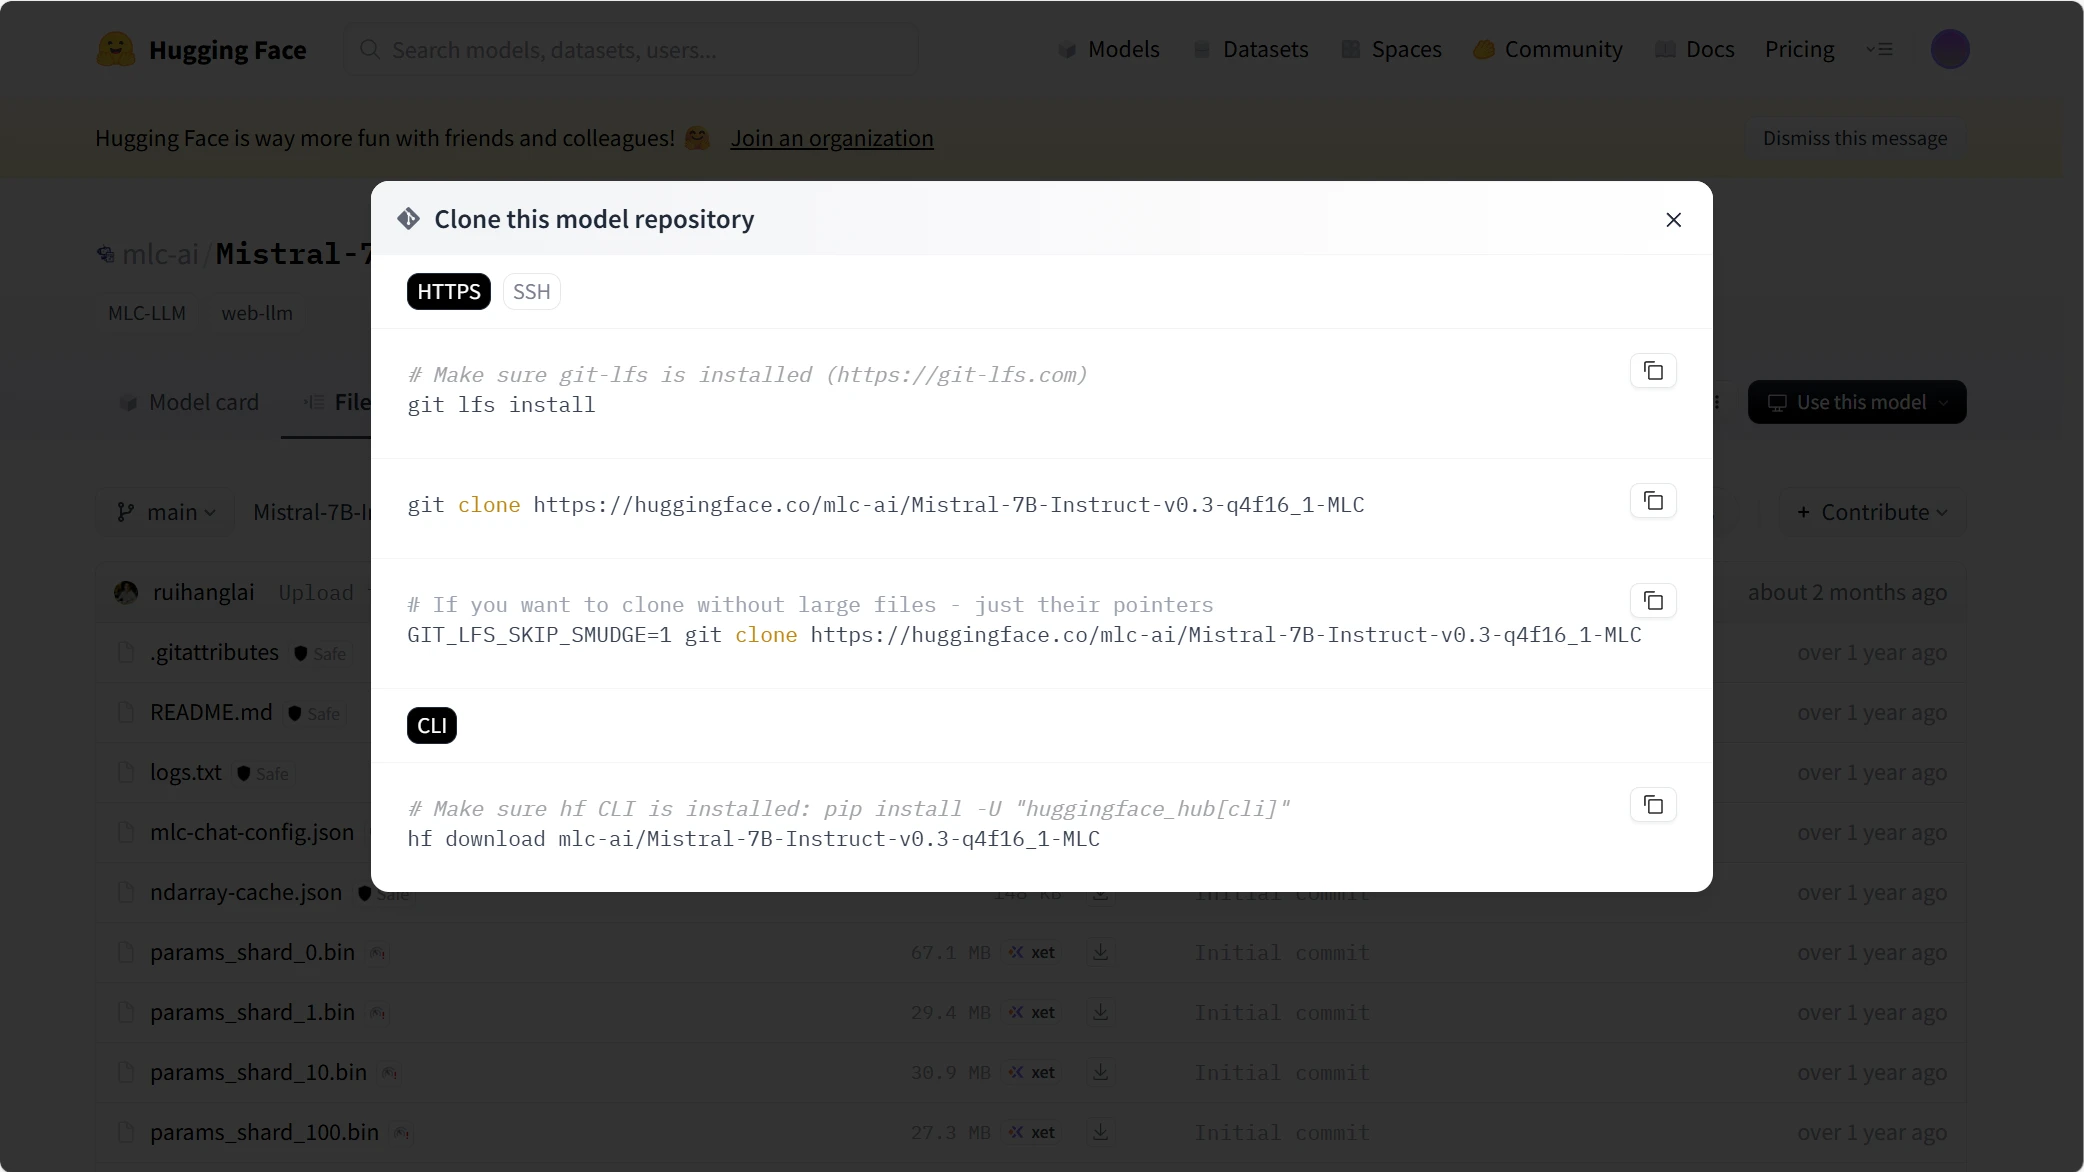Copy the git lfs install command
Viewport: 2084px width, 1172px height.
1653,371
